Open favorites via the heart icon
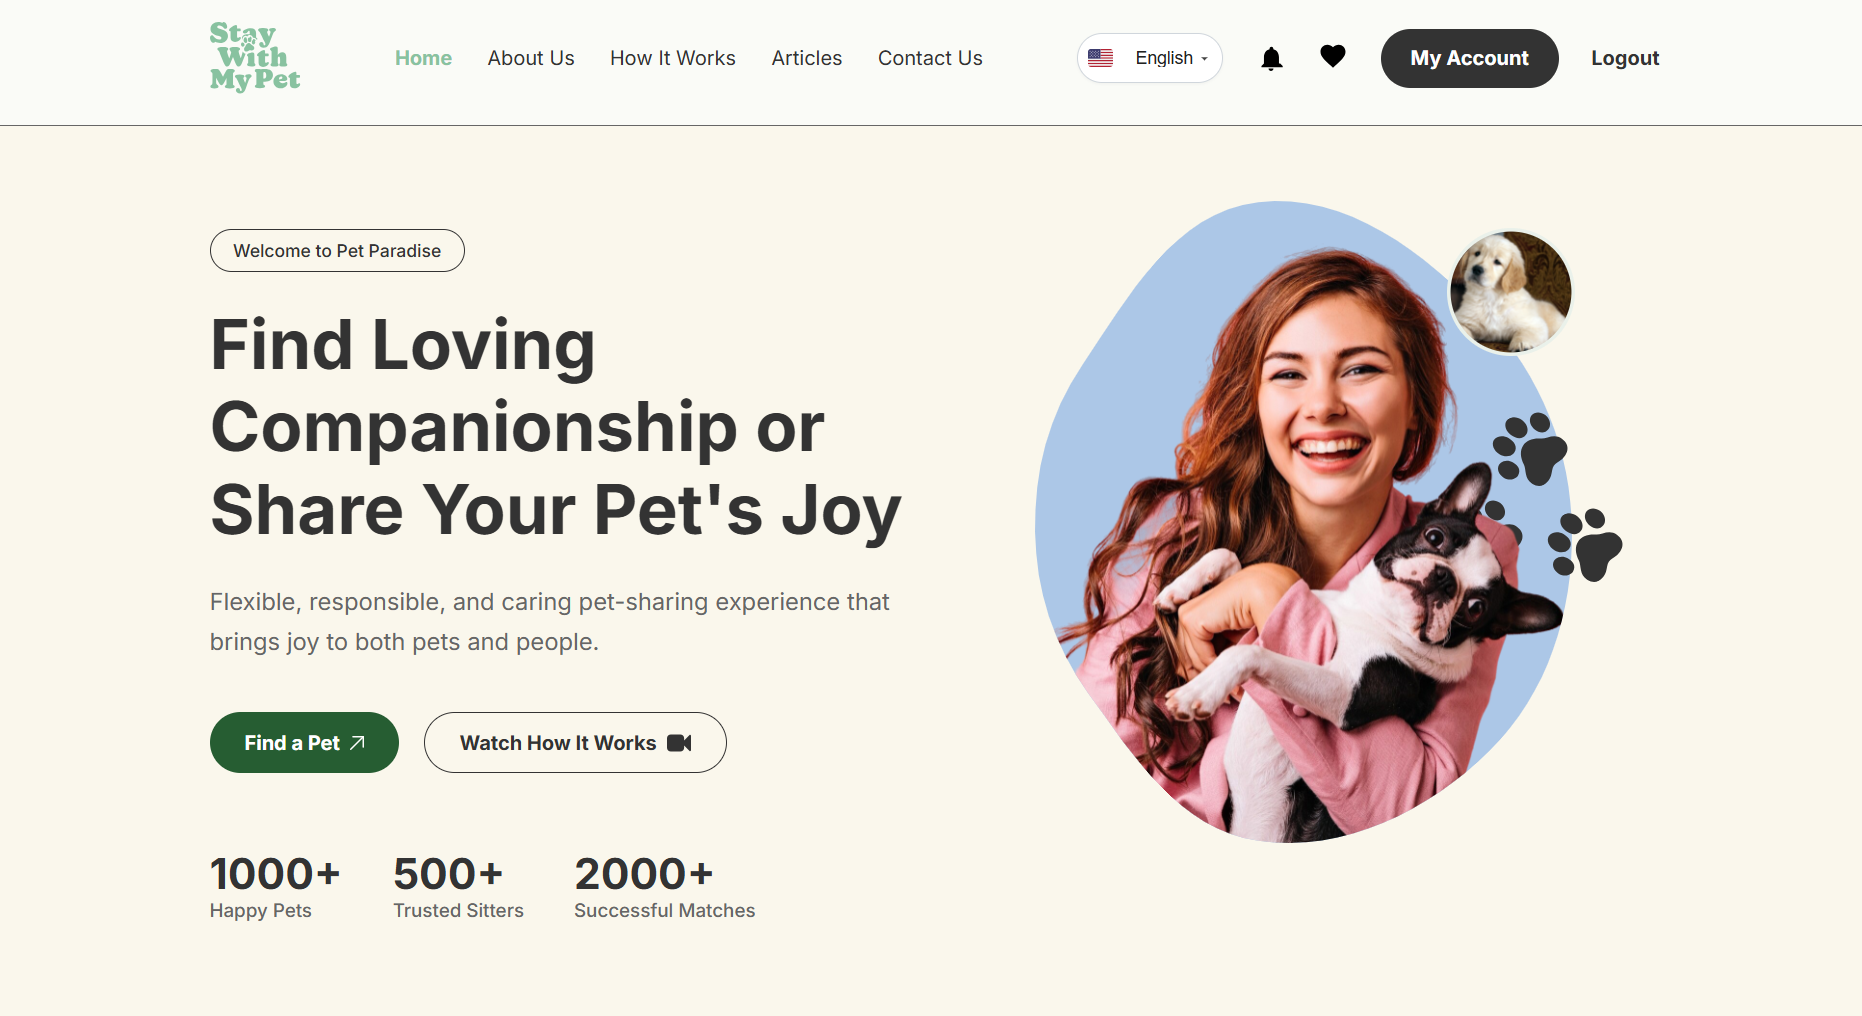 click(x=1332, y=56)
